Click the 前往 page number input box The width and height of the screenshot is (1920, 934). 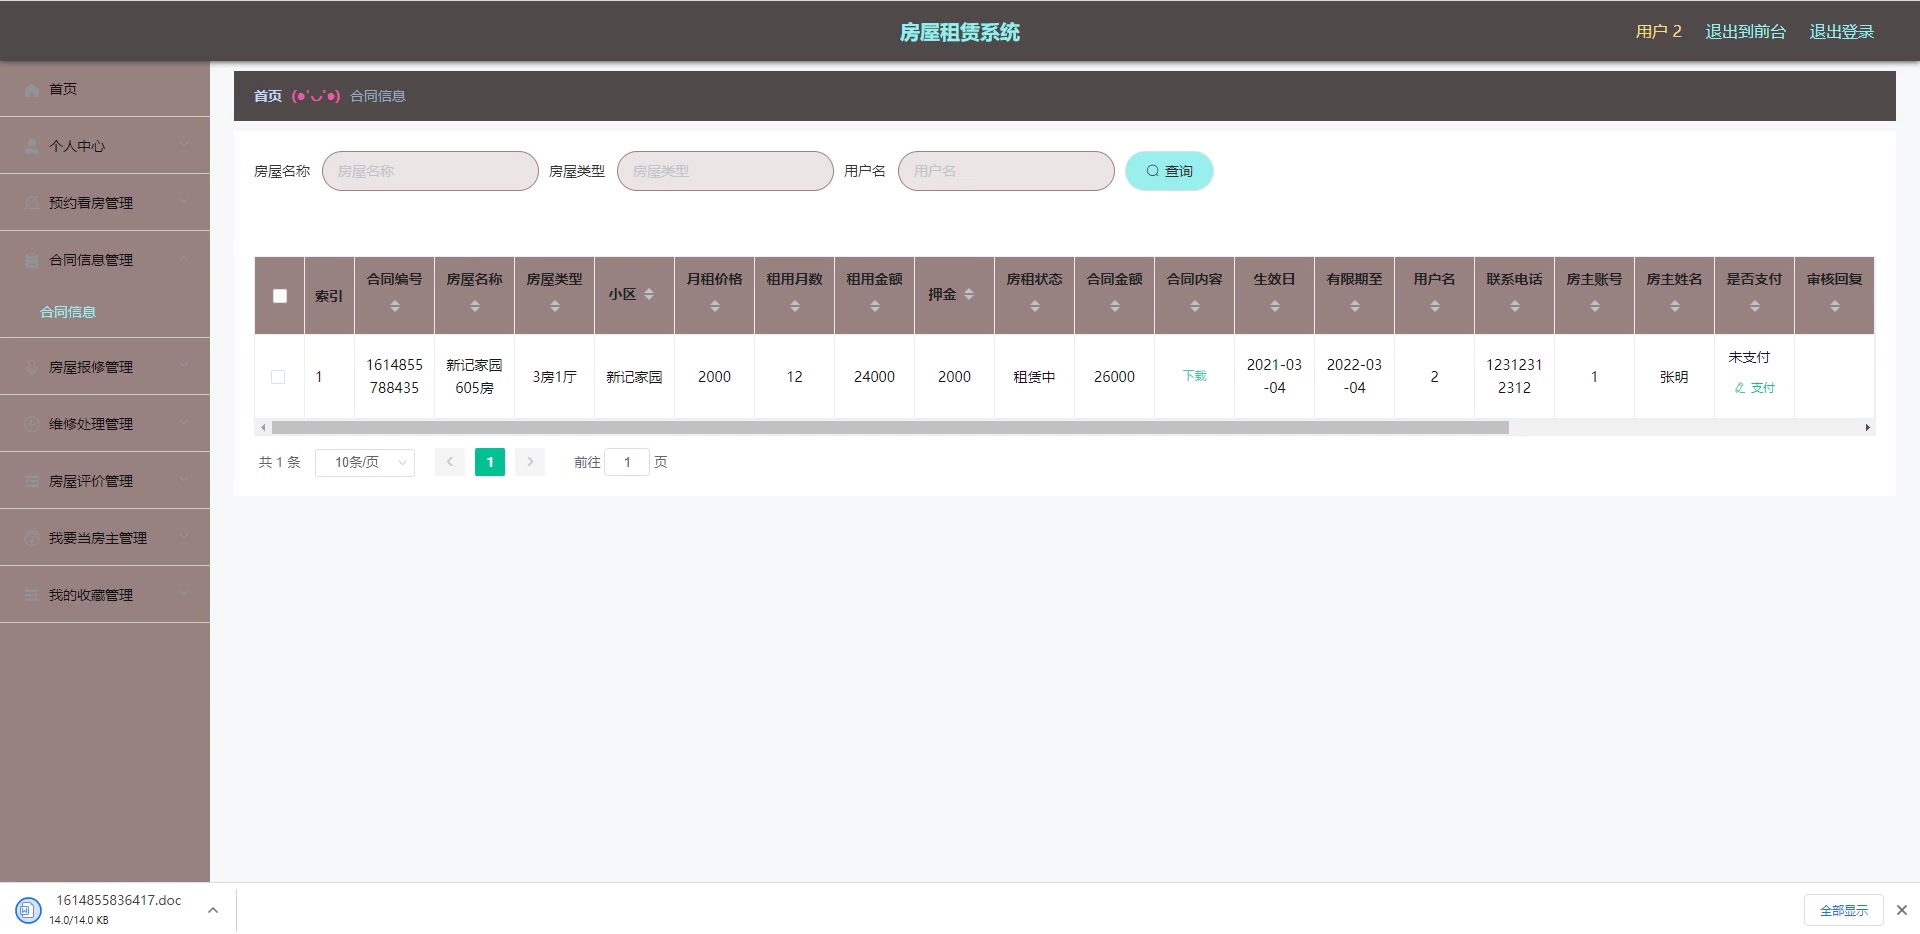[627, 462]
